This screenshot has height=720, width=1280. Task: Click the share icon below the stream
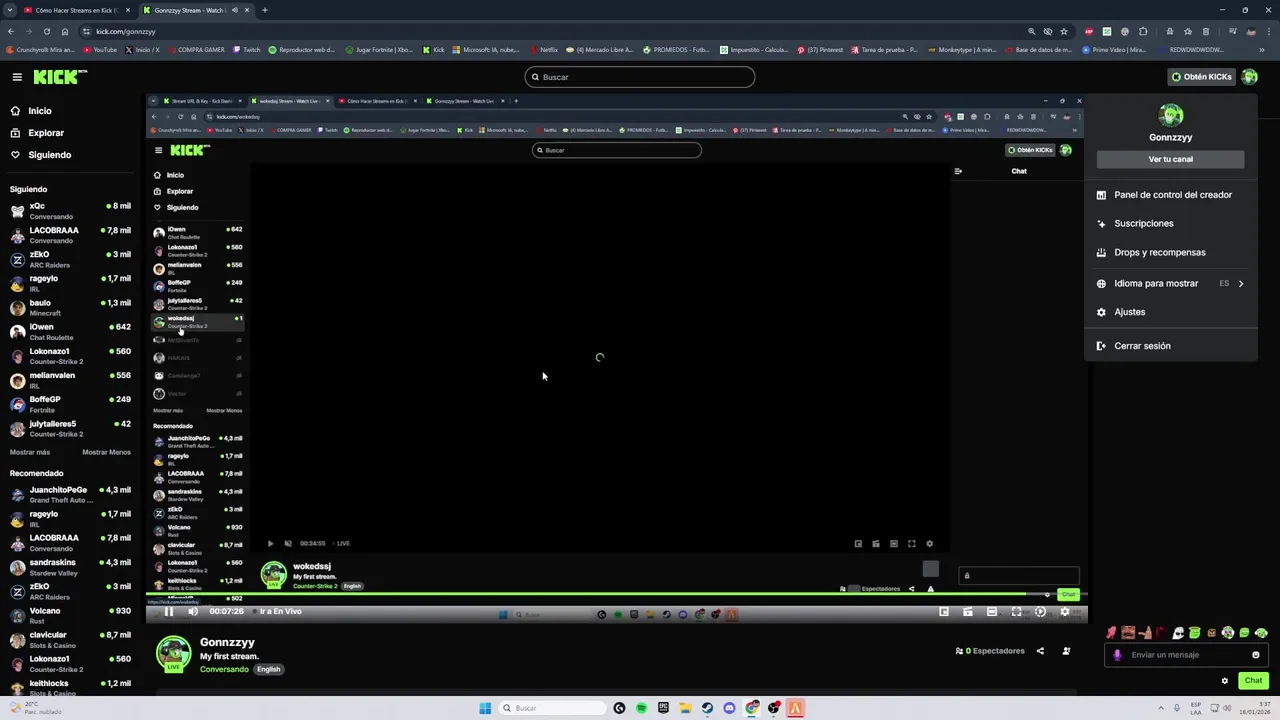[1040, 651]
